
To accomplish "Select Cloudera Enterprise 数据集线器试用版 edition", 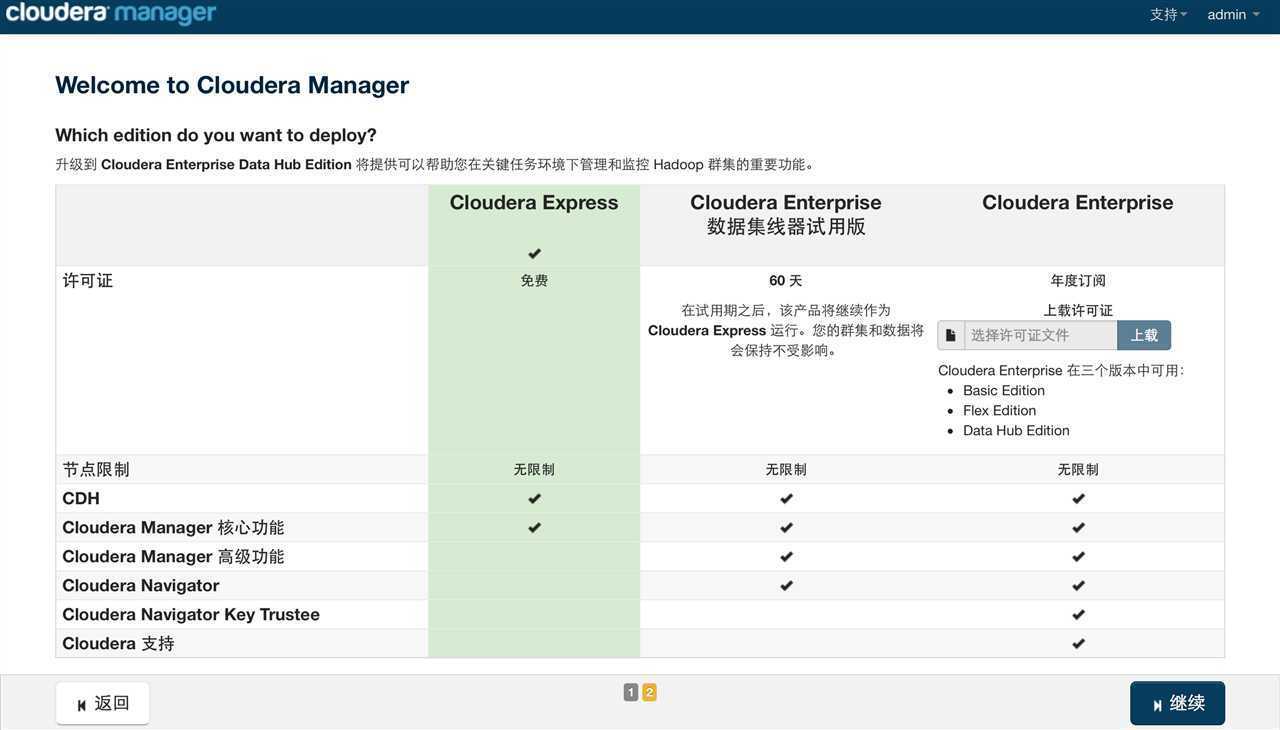I will click(786, 214).
